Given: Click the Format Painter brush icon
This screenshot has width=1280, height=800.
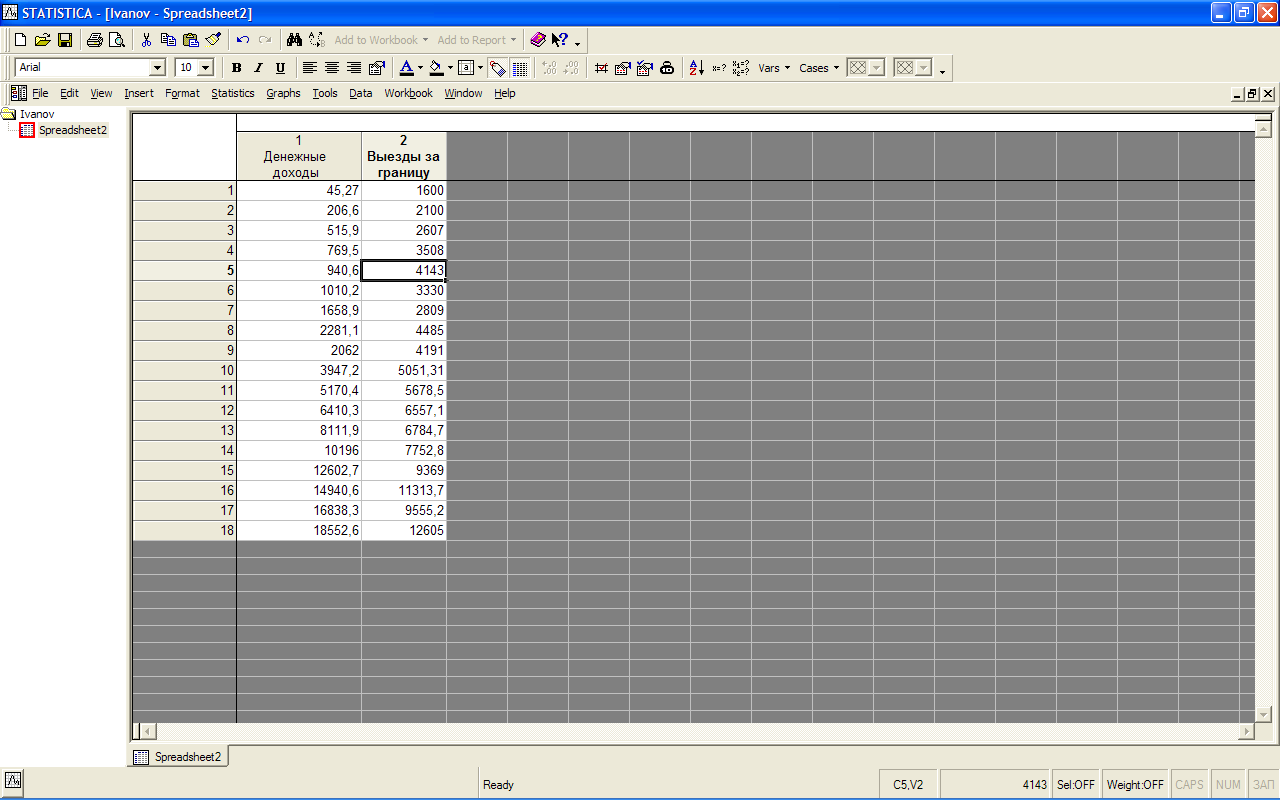Looking at the screenshot, I should pyautogui.click(x=212, y=40).
